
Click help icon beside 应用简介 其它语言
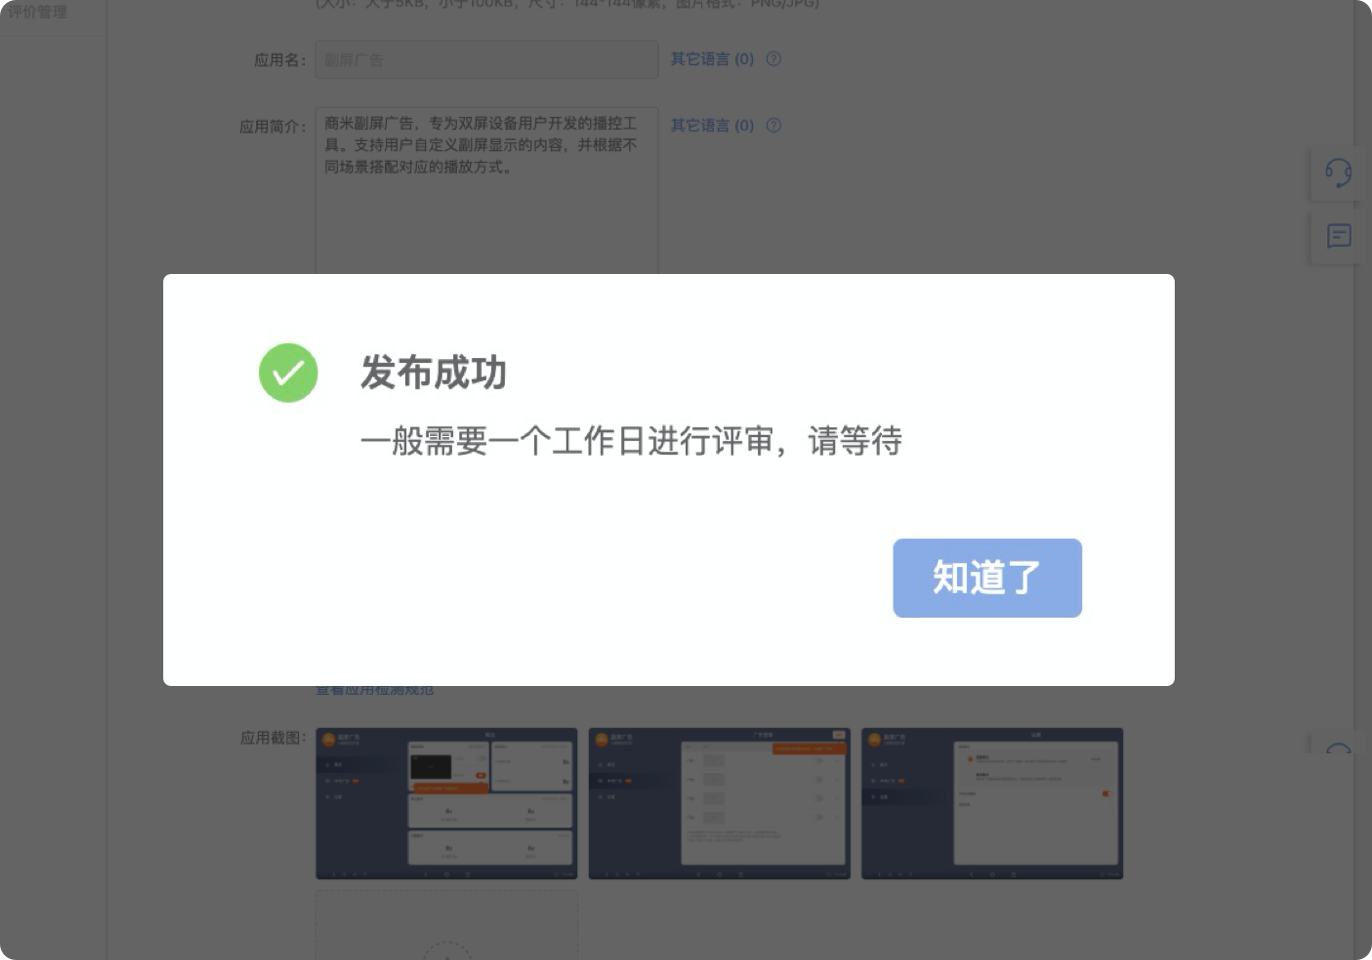click(773, 125)
